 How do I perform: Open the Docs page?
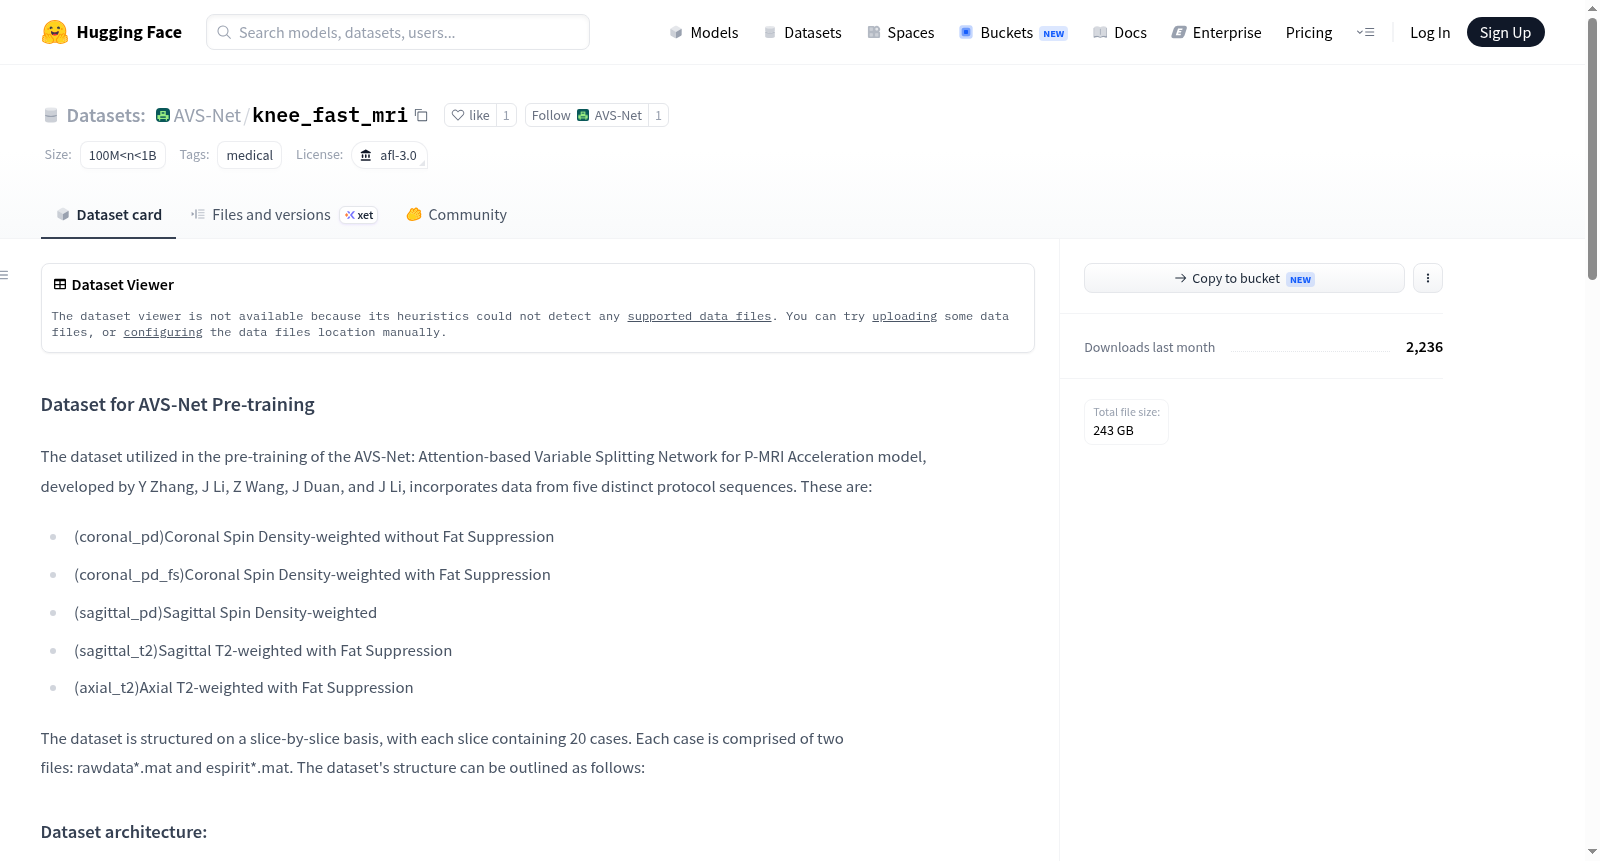click(1120, 32)
